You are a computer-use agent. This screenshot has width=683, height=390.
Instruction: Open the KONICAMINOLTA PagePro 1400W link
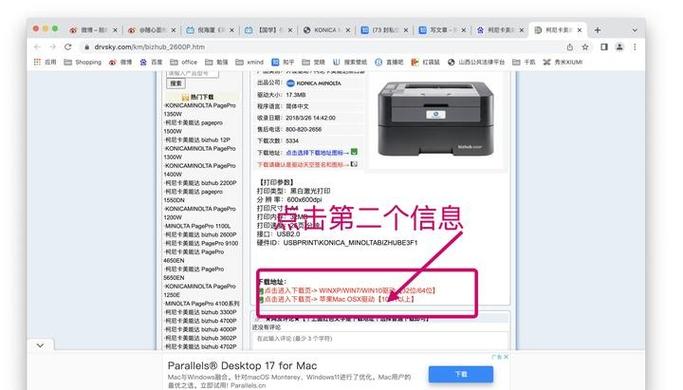coord(199,170)
